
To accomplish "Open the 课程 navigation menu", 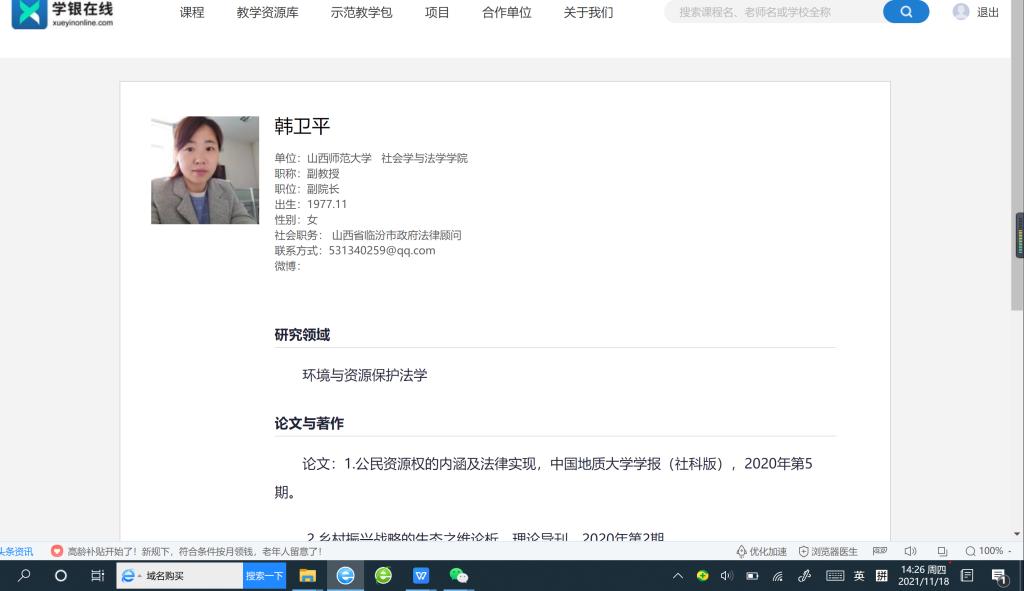I will pyautogui.click(x=192, y=13).
